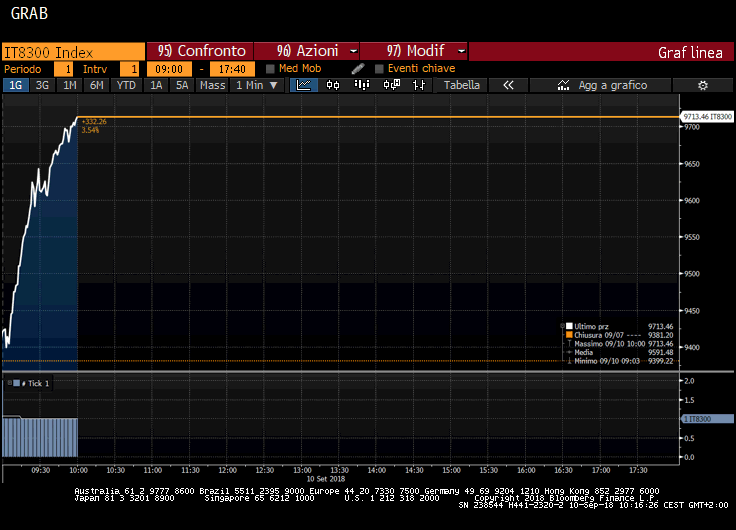
Task: Switch to the 6M period tab
Action: point(96,86)
